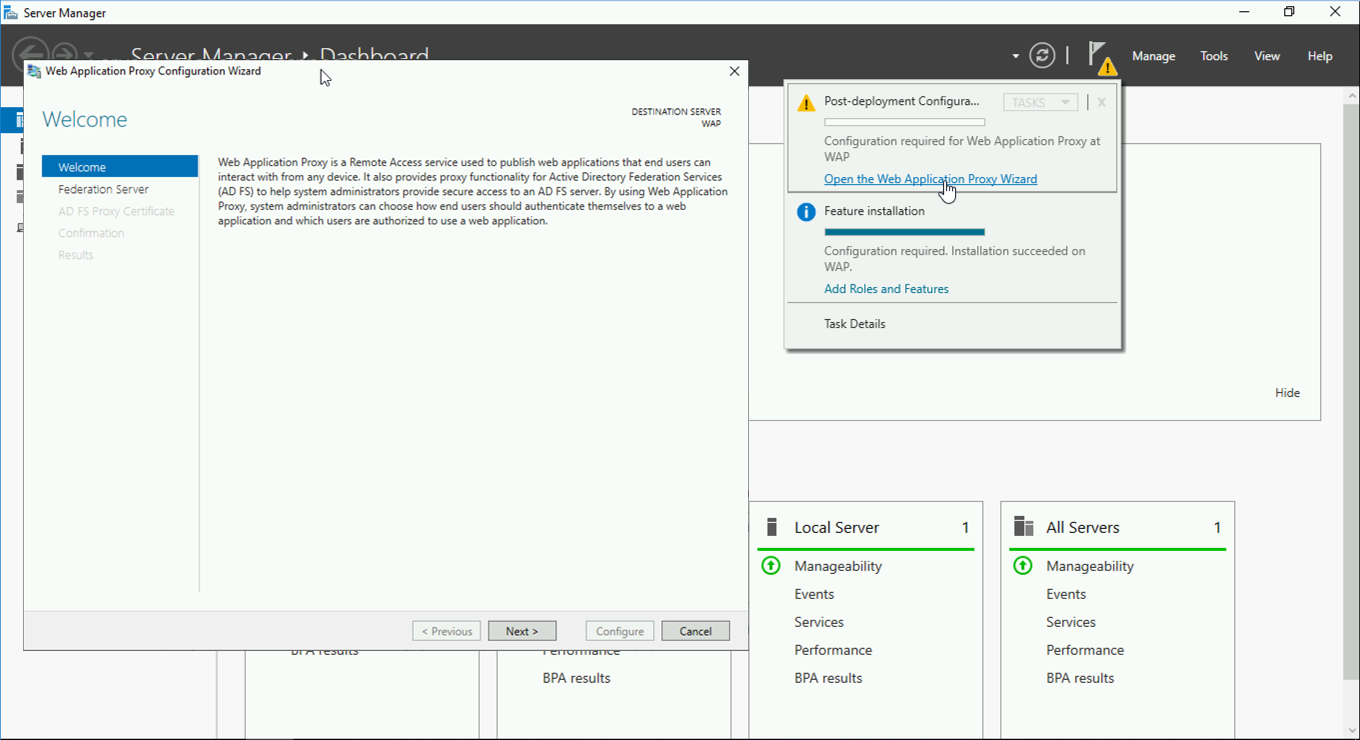Click the Local Server tile icon

tap(771, 527)
